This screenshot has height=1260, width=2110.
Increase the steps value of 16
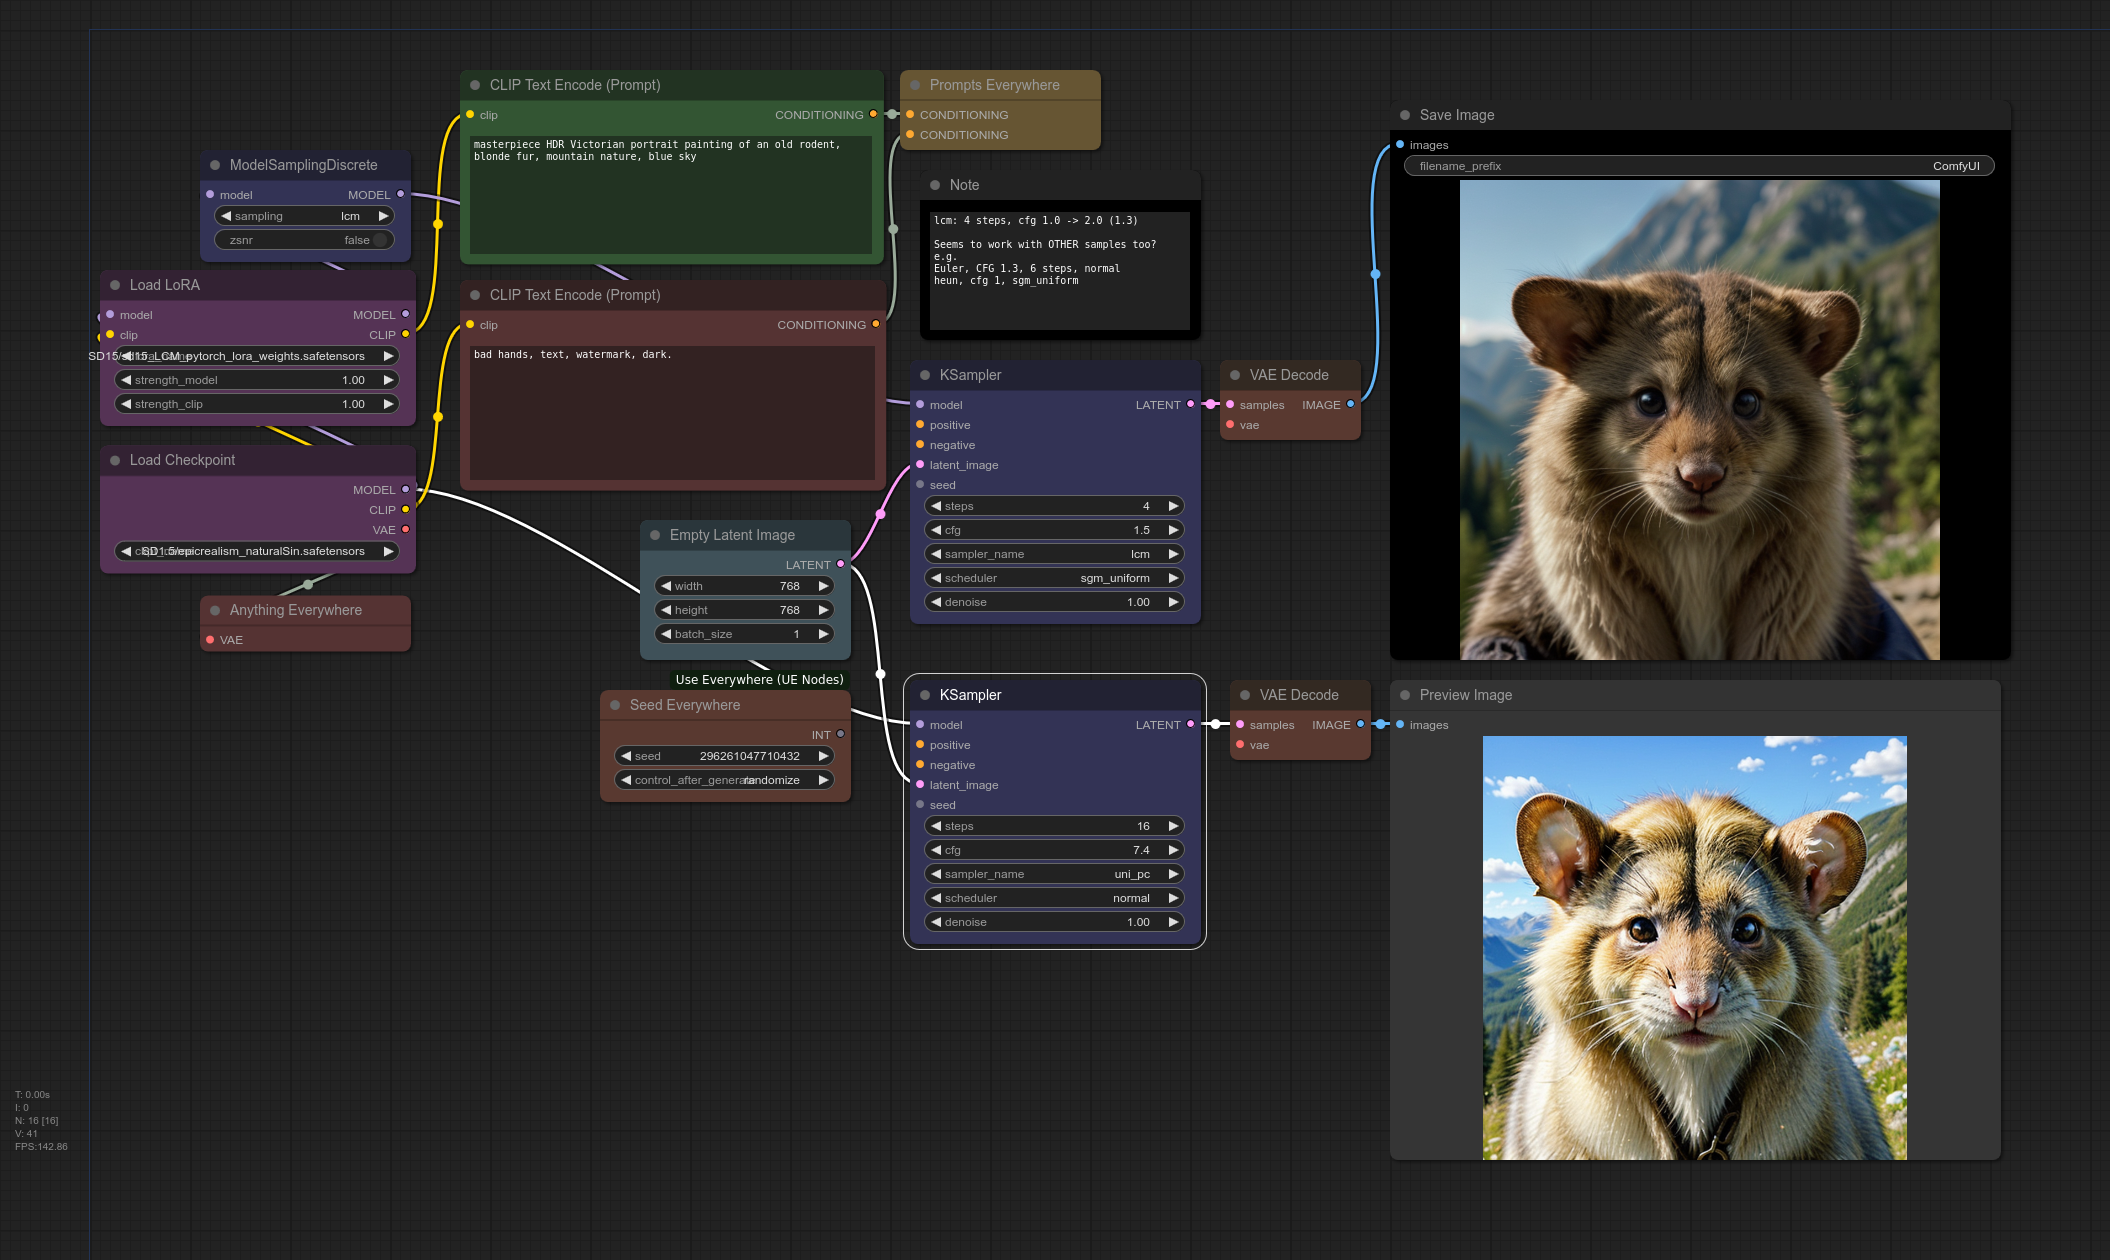coord(1173,826)
